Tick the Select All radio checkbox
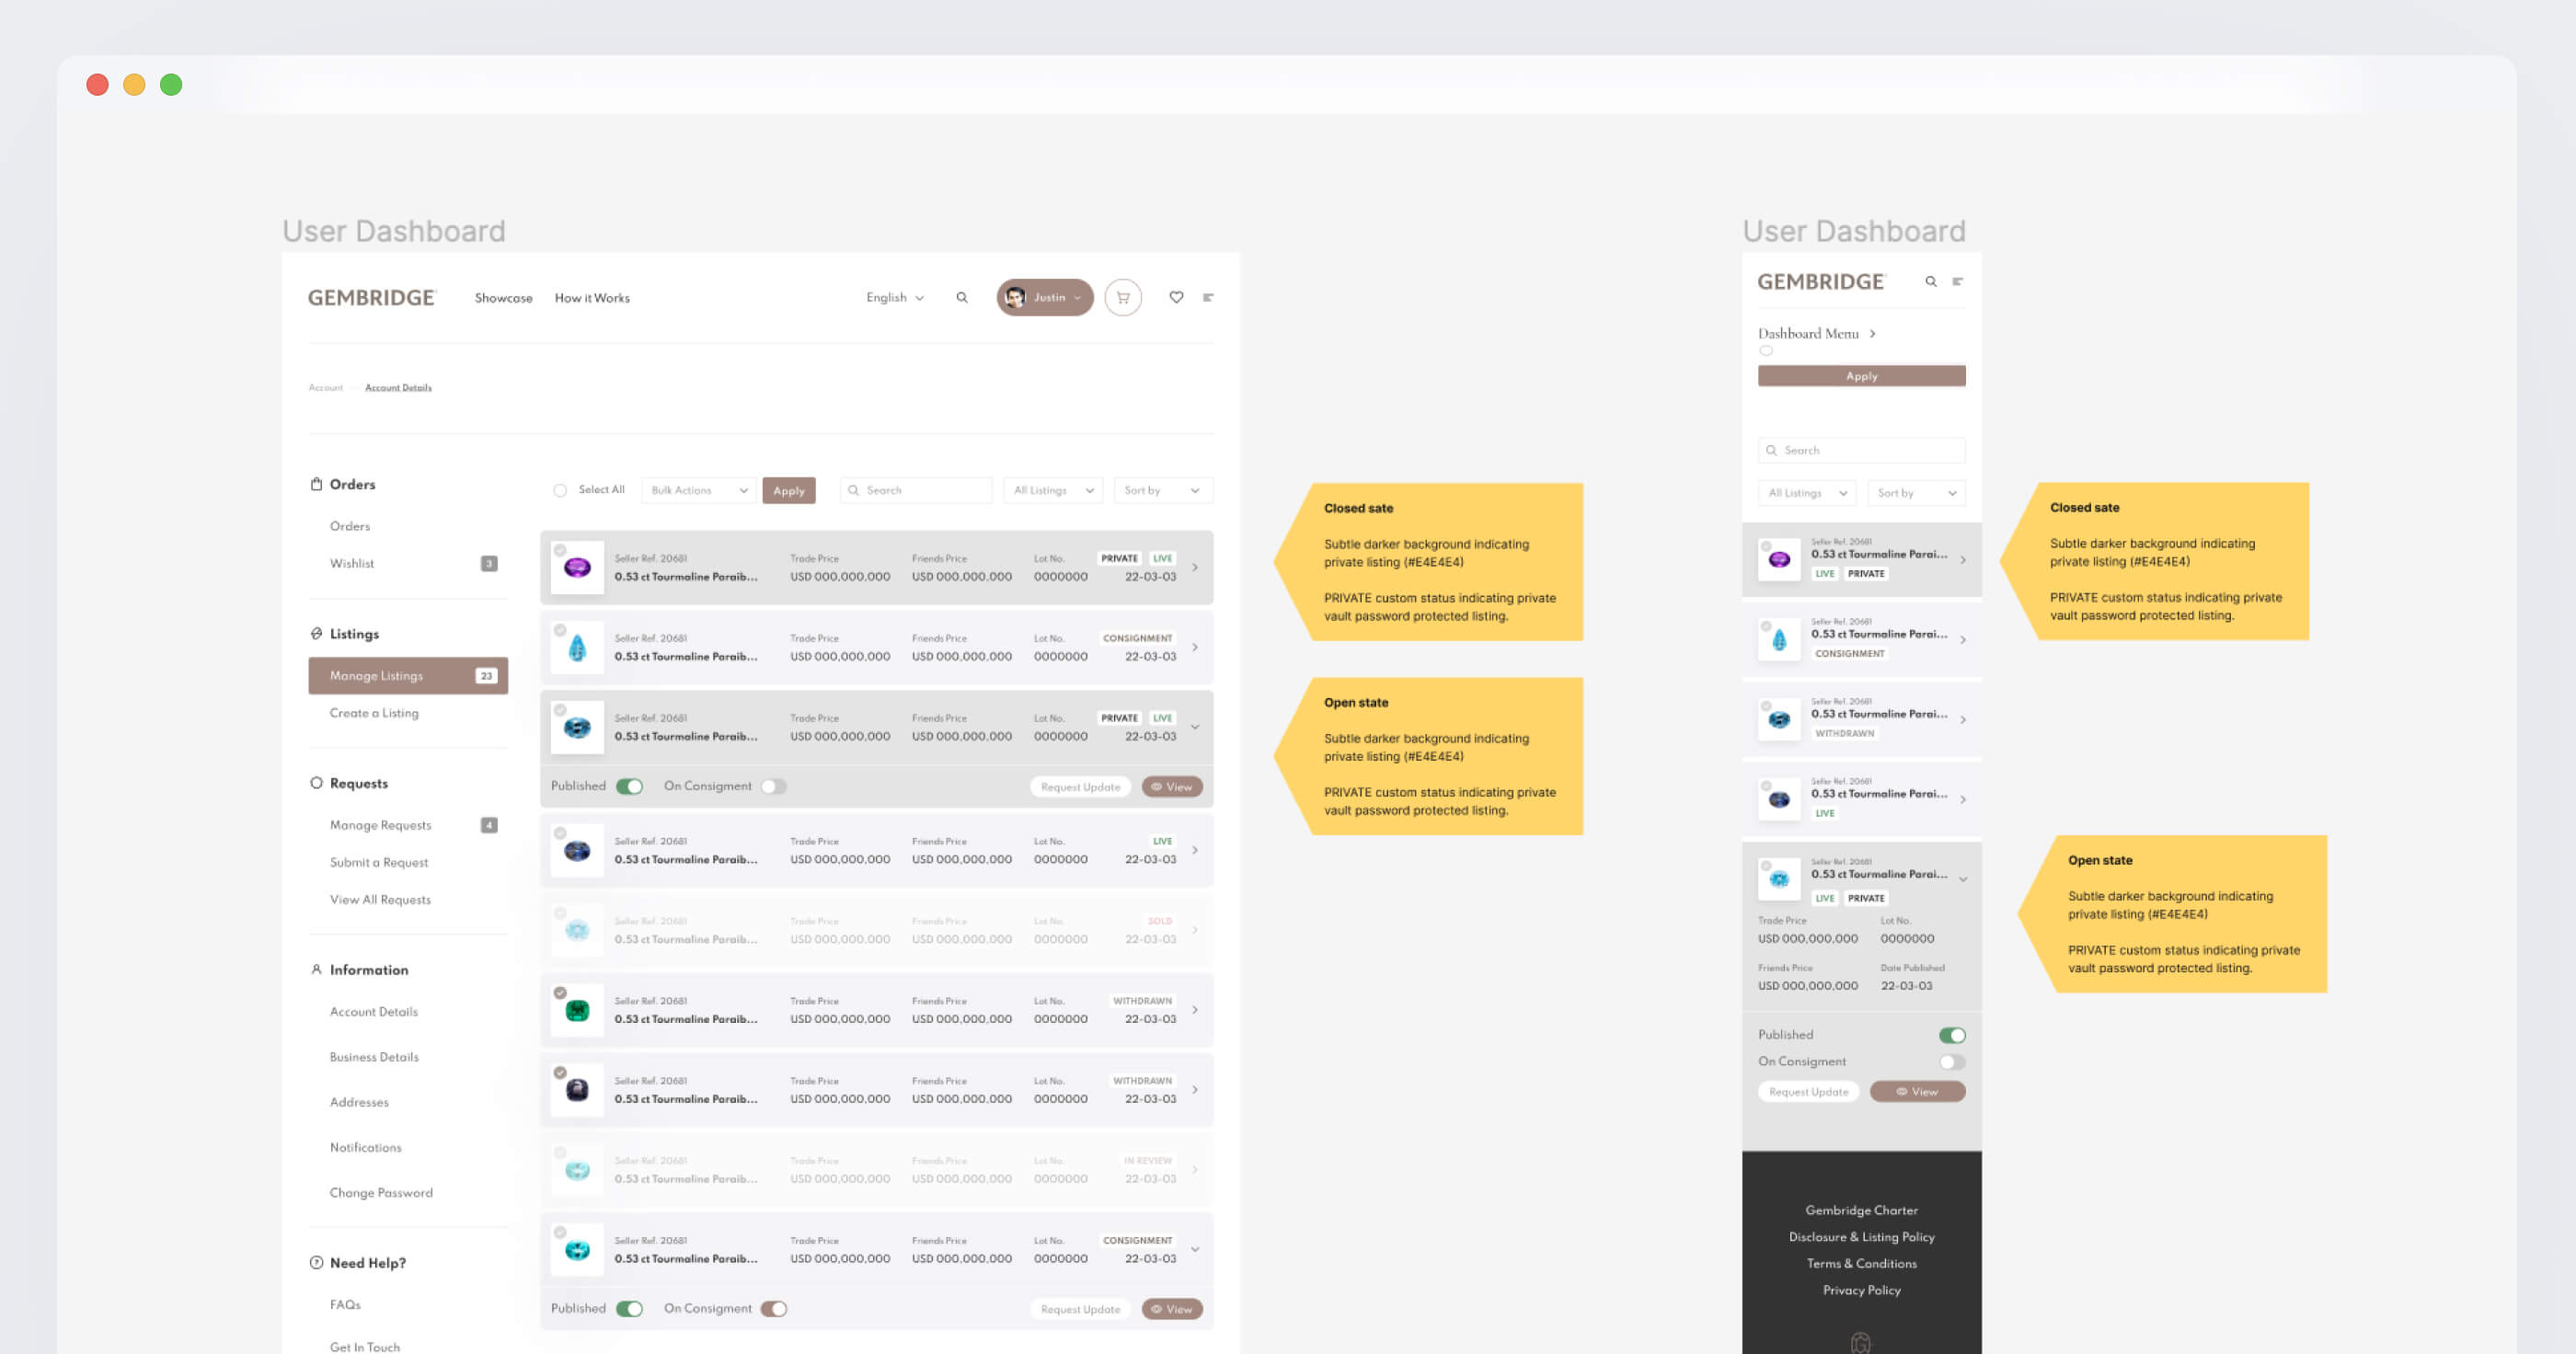This screenshot has height=1354, width=2576. (560, 490)
